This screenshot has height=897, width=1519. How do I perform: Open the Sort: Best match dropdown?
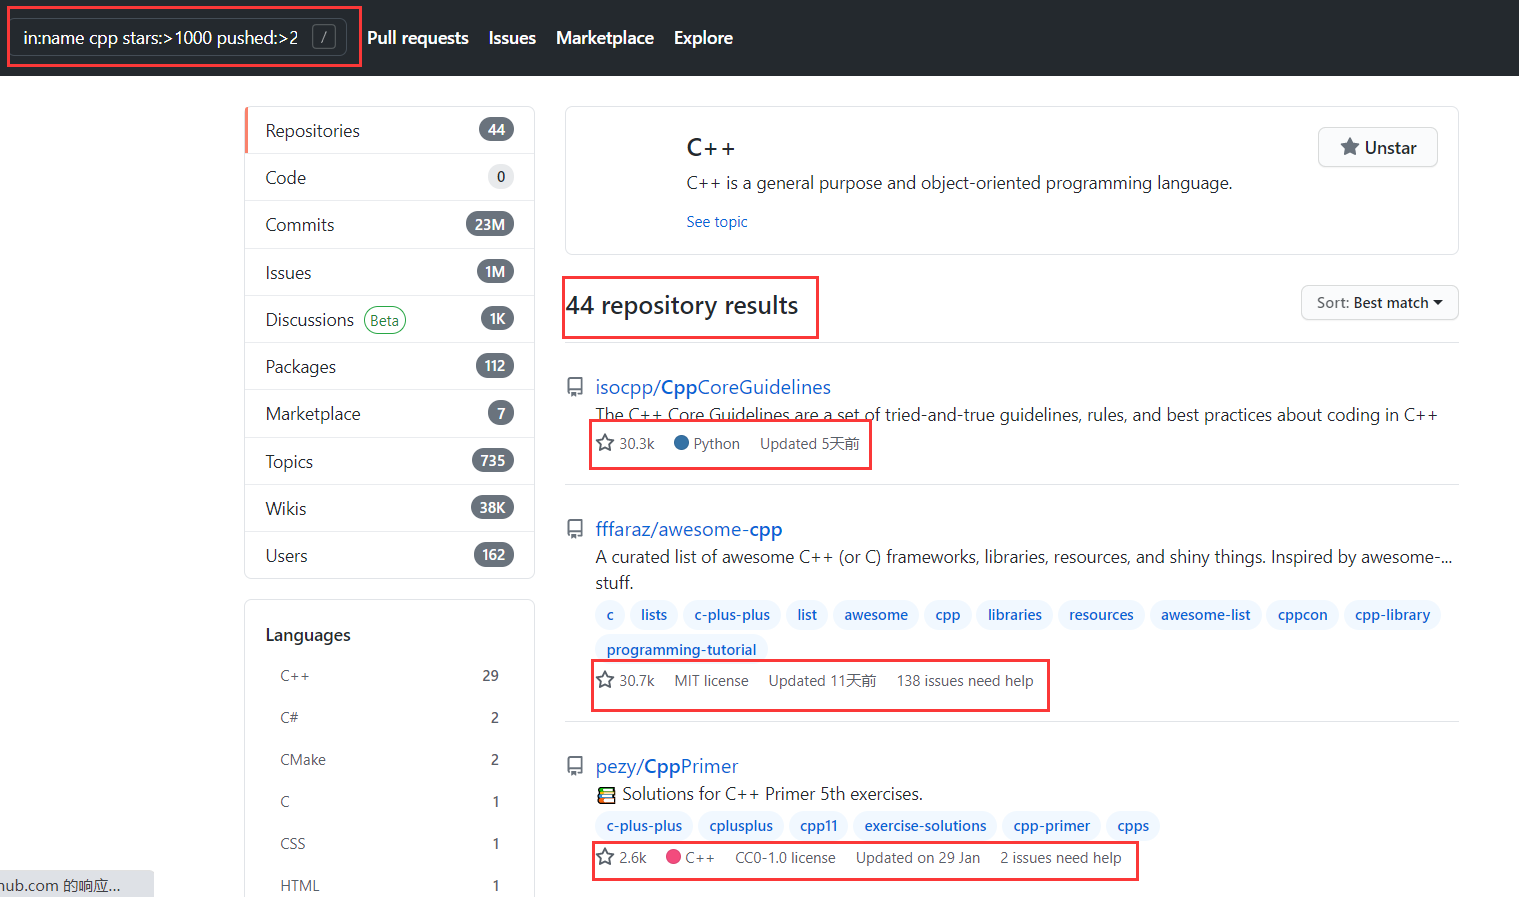pyautogui.click(x=1379, y=302)
